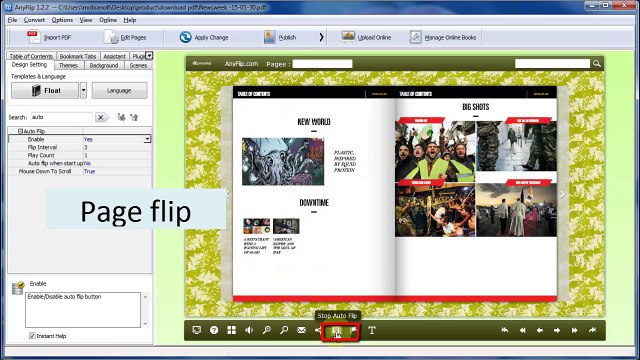640x360 pixels.
Task: Open the Help menu
Action: click(130, 20)
